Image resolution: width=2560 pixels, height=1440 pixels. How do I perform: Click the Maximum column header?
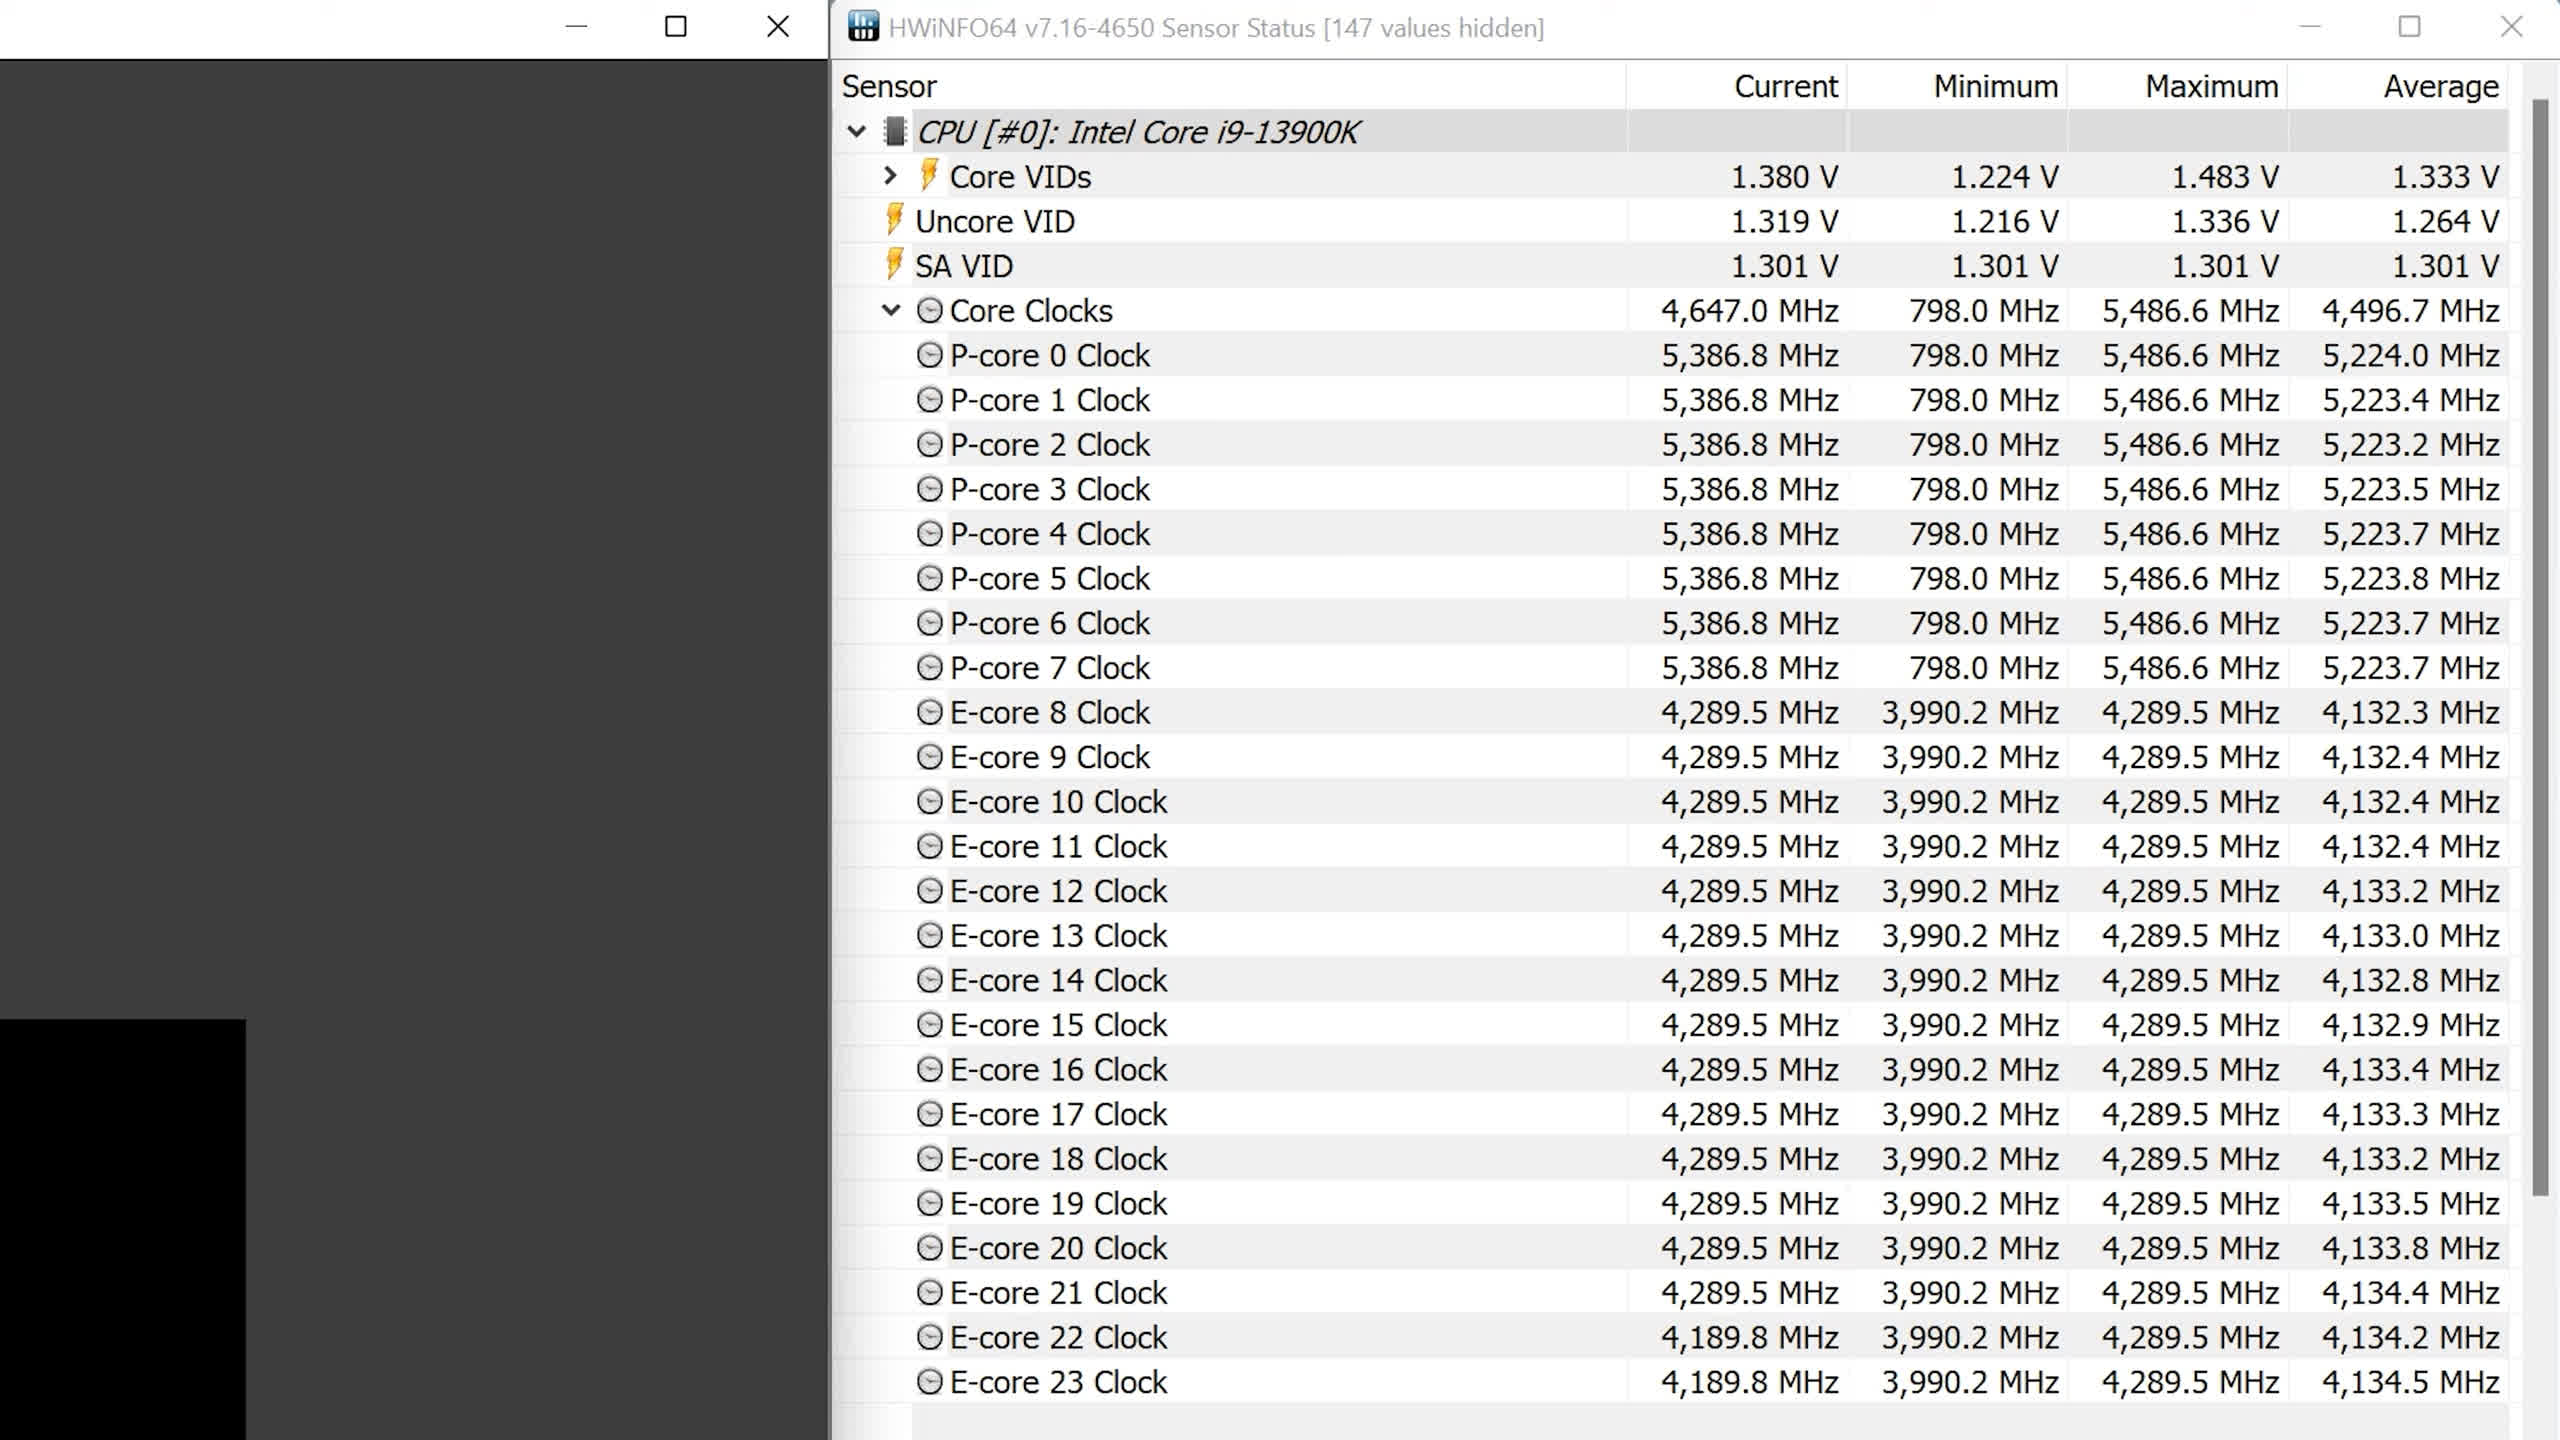click(2178, 86)
